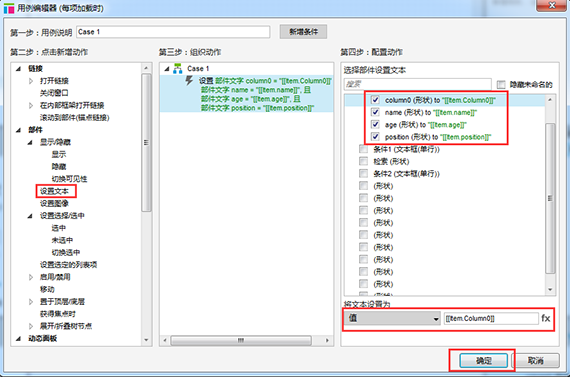Select the 切换选中 action

[65, 252]
